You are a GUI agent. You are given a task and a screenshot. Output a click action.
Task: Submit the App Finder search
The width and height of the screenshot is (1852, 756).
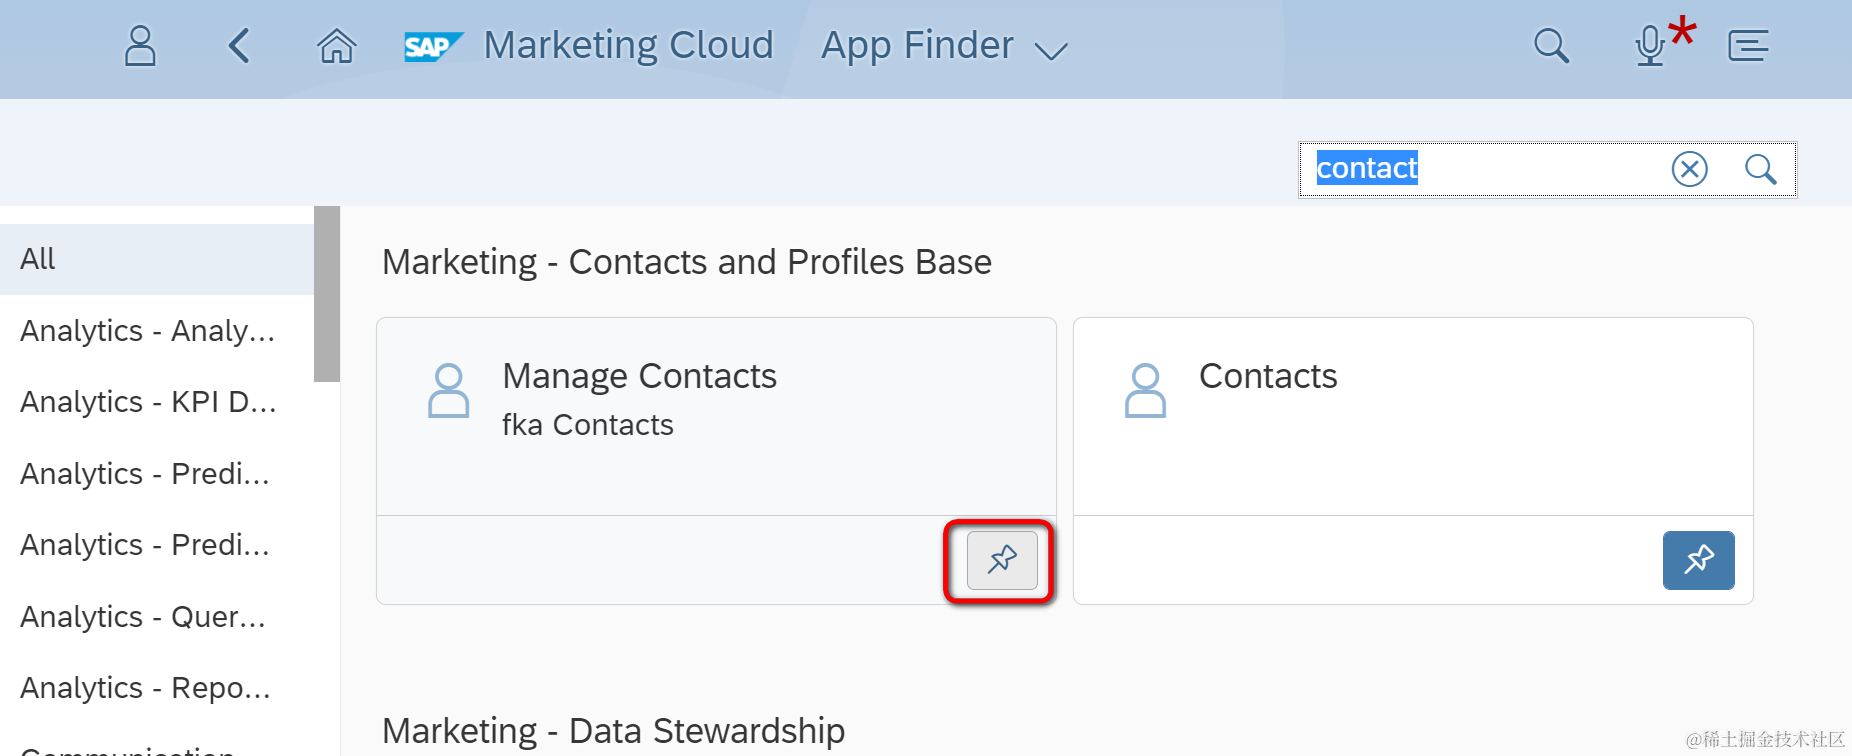1760,169
